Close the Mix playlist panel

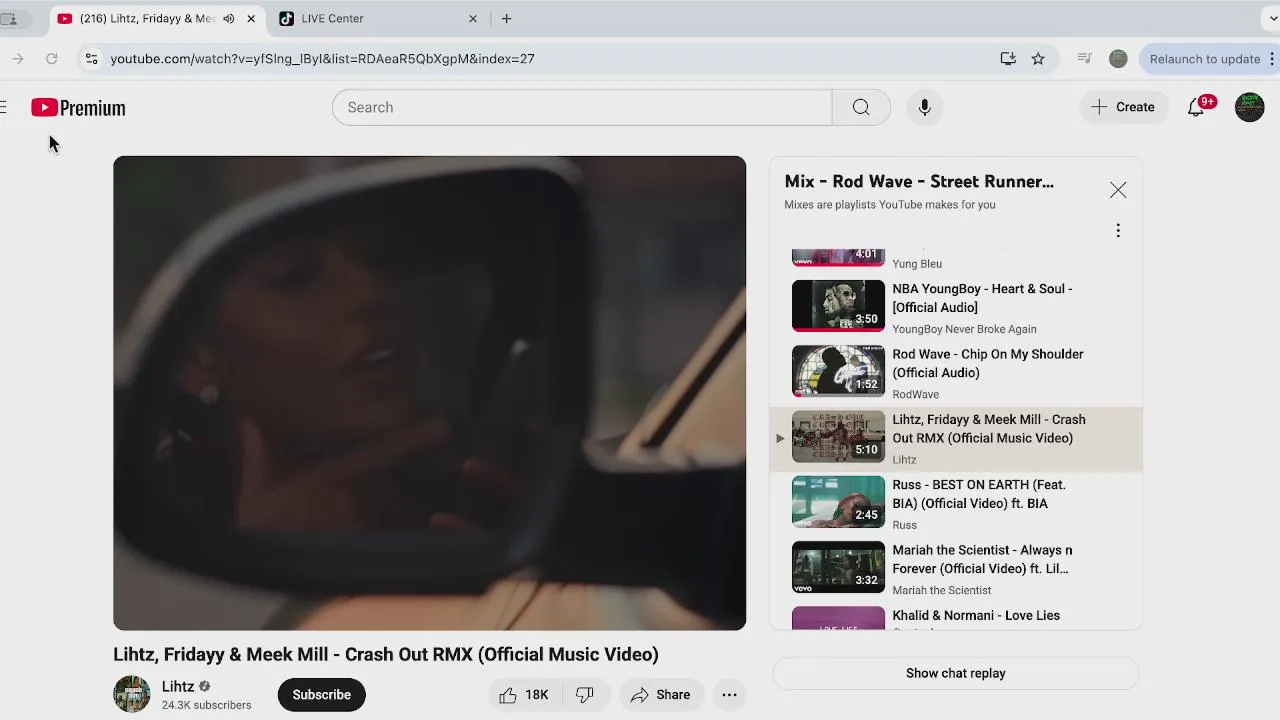pyautogui.click(x=1118, y=190)
